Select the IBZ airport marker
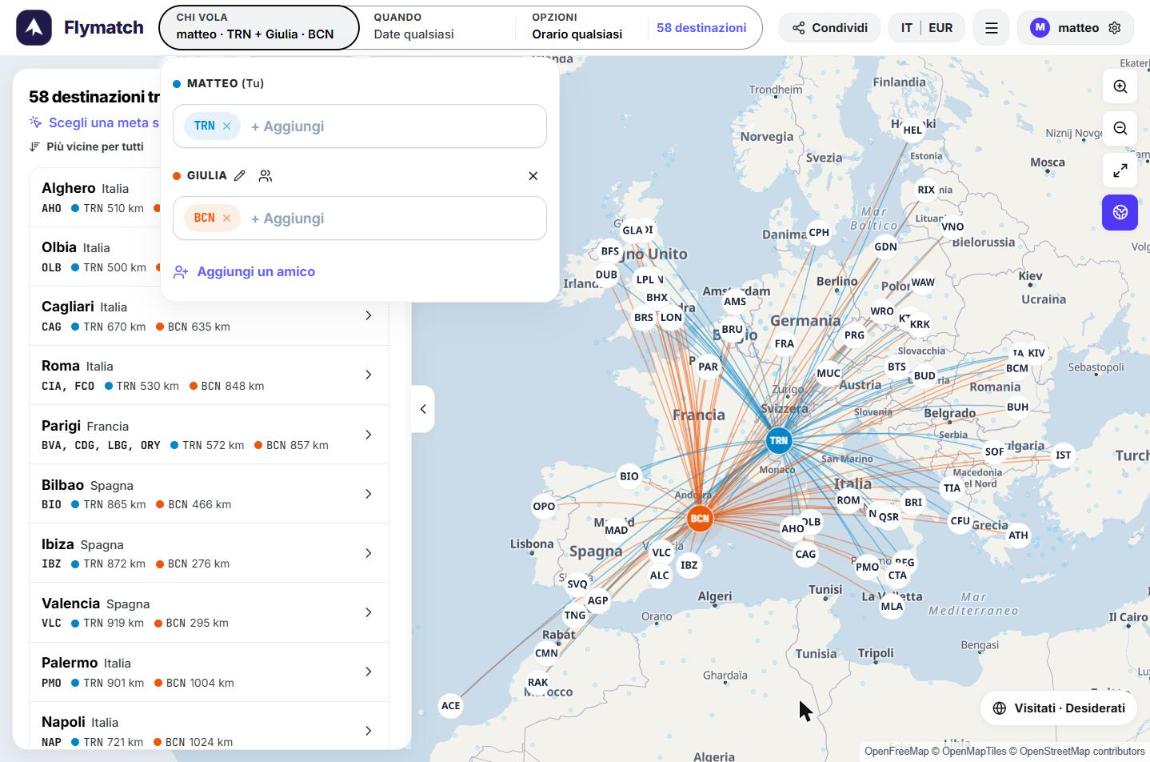1150x762 pixels. point(689,565)
